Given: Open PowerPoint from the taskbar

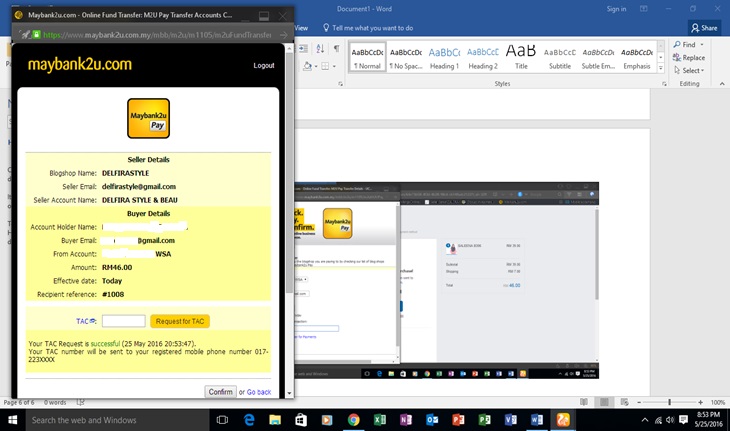Looking at the screenshot, I should click(458, 420).
